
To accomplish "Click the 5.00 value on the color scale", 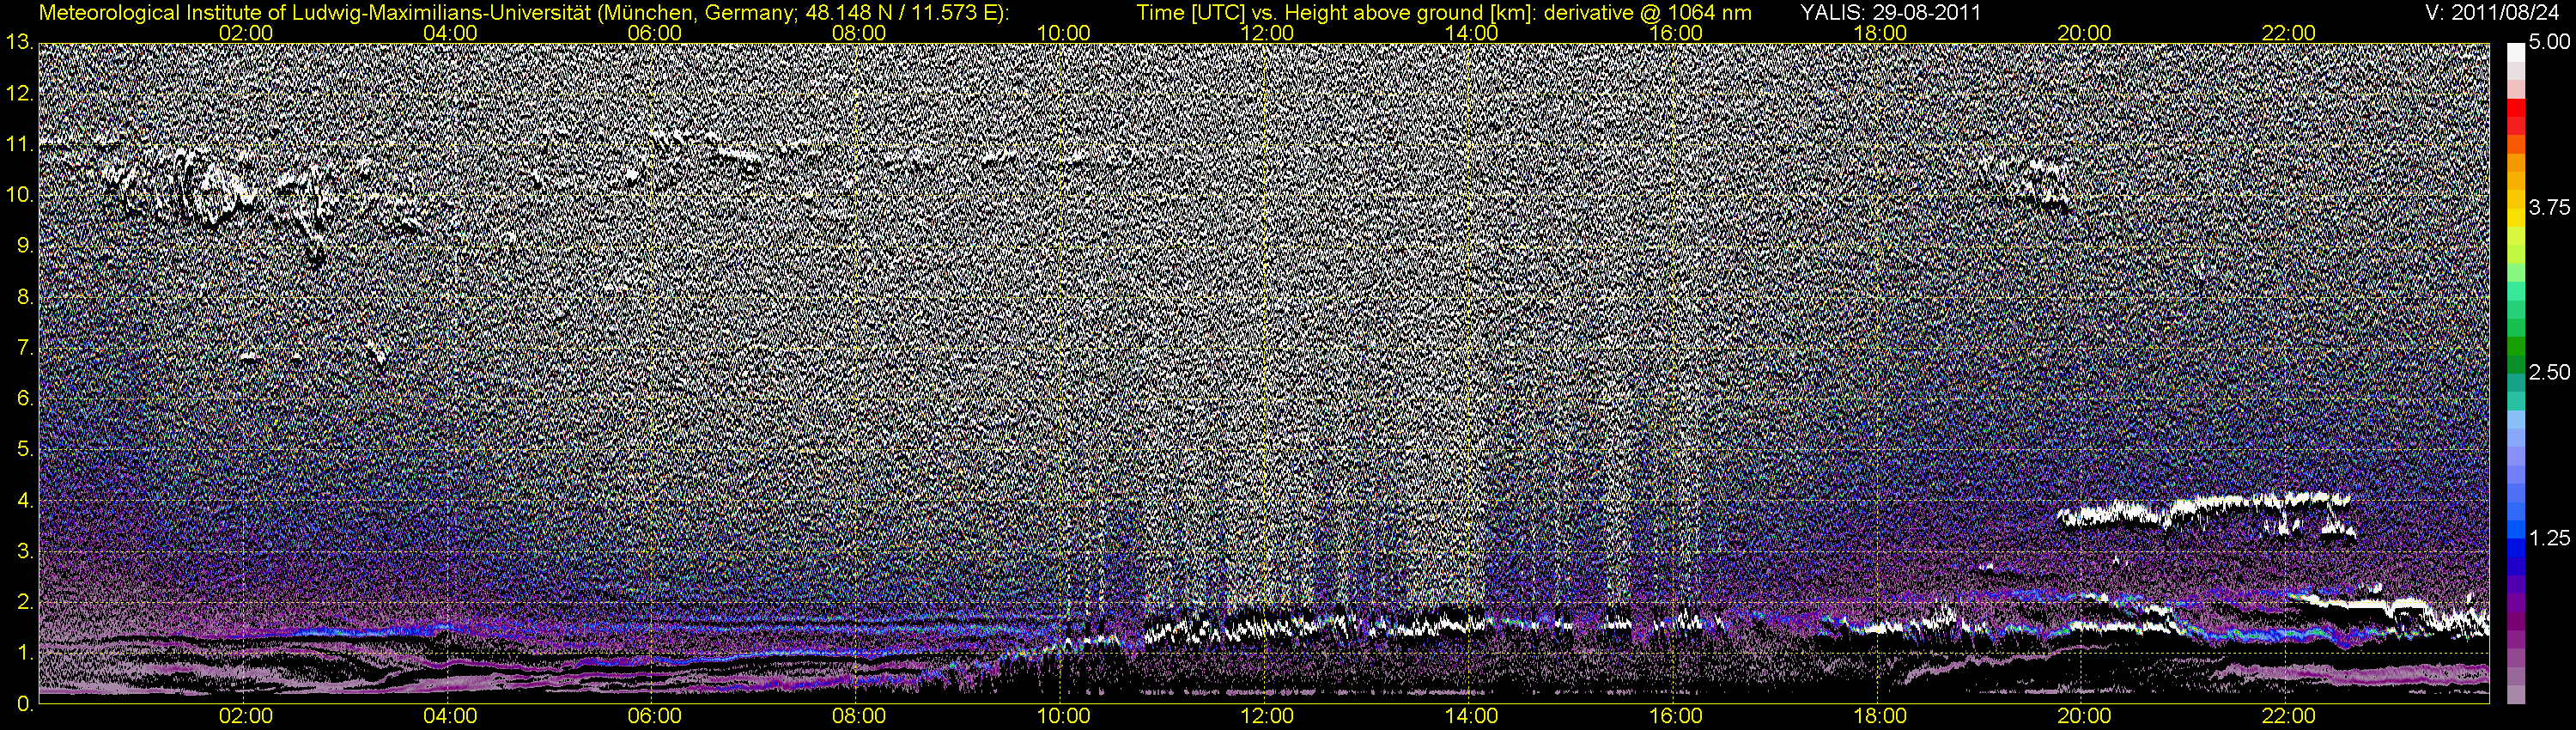I will (x=2549, y=43).
